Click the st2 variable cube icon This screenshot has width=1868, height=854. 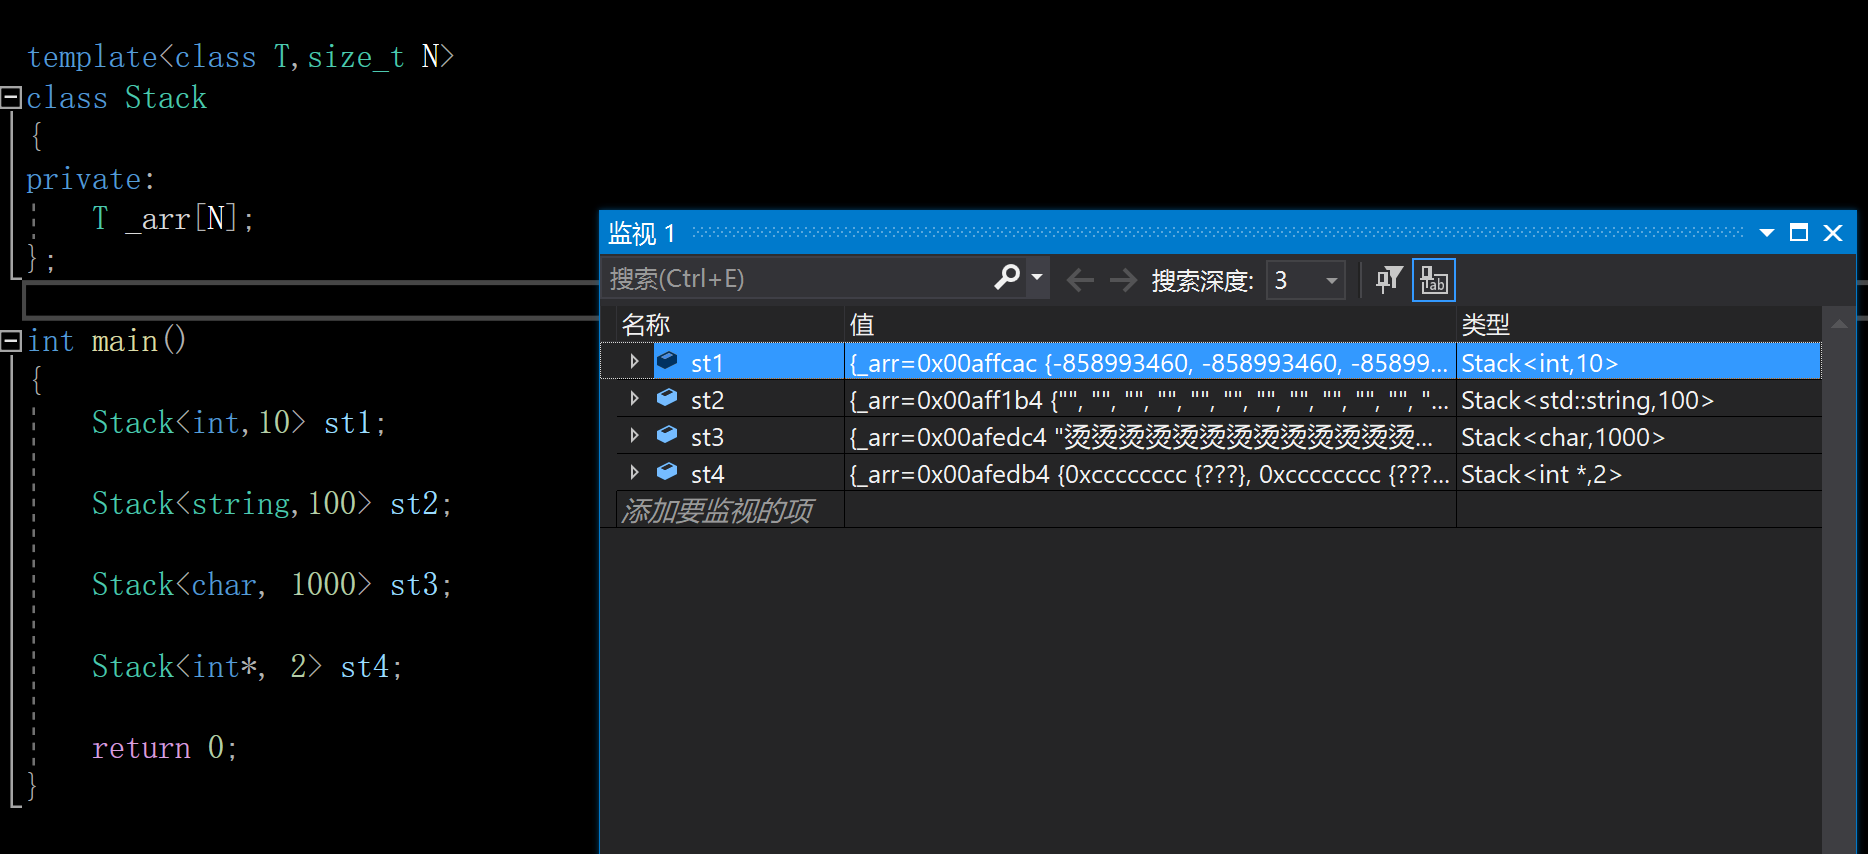pyautogui.click(x=667, y=398)
